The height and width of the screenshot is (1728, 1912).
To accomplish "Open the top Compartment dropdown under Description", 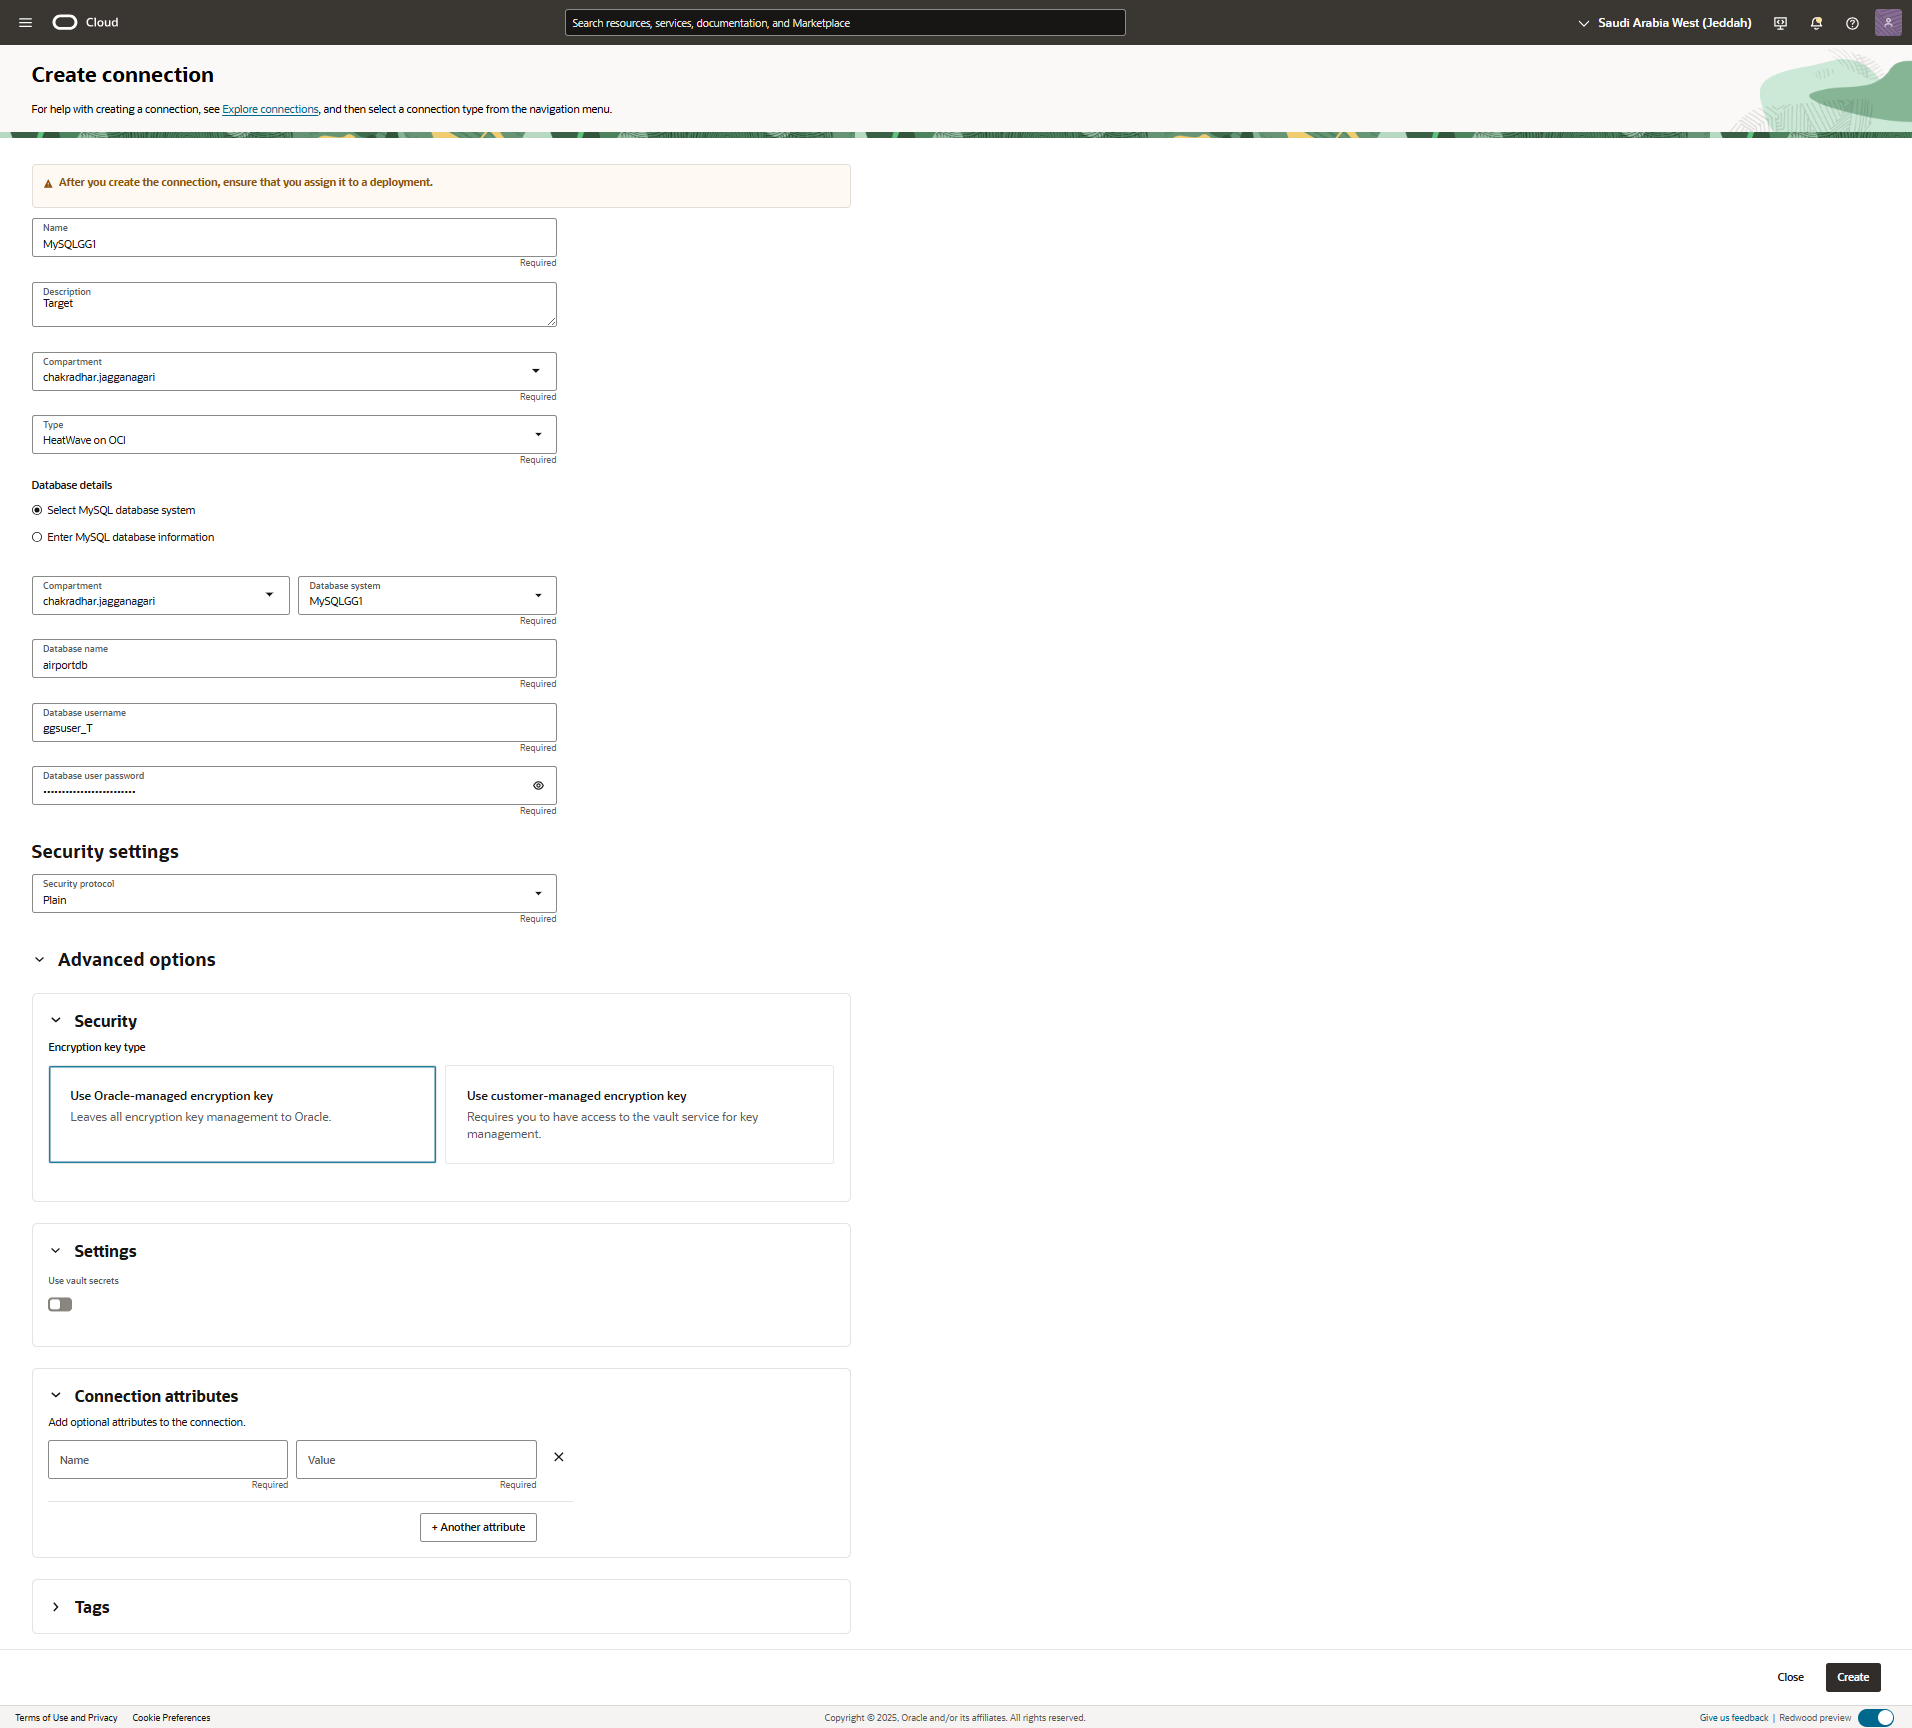I will [x=294, y=371].
